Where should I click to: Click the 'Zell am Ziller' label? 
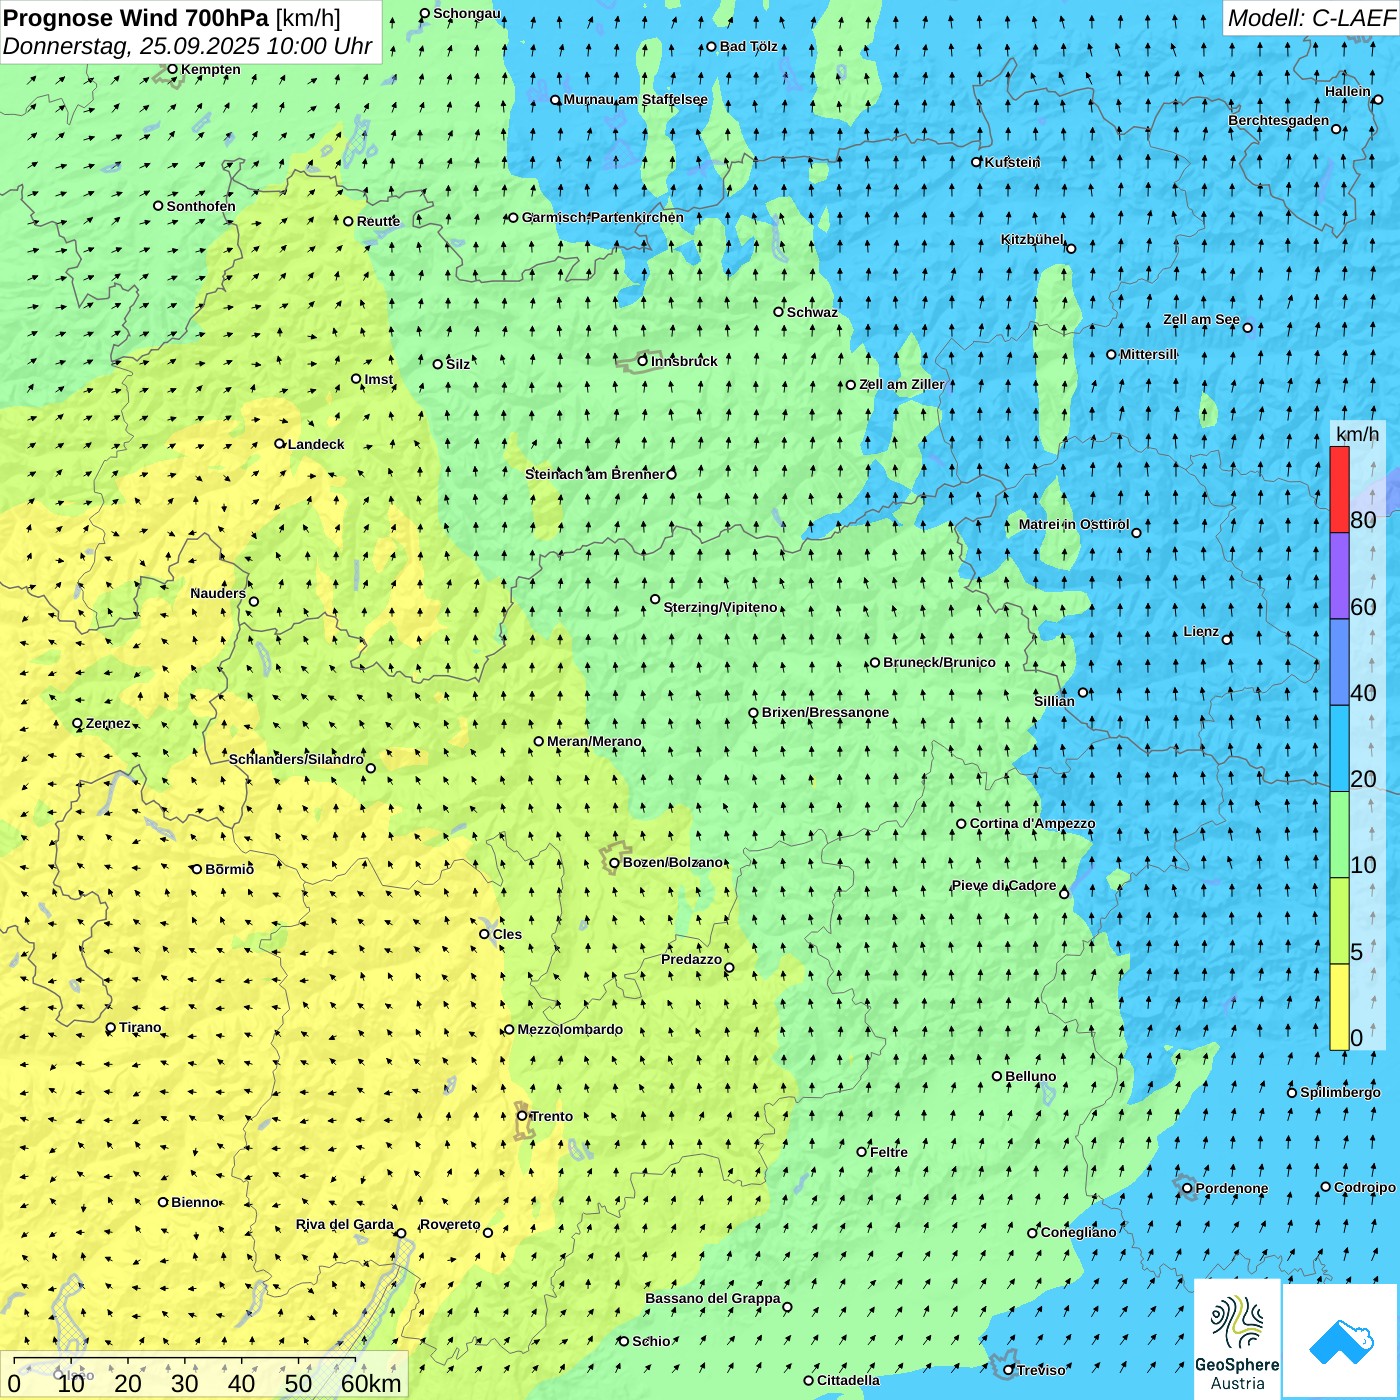click(902, 384)
